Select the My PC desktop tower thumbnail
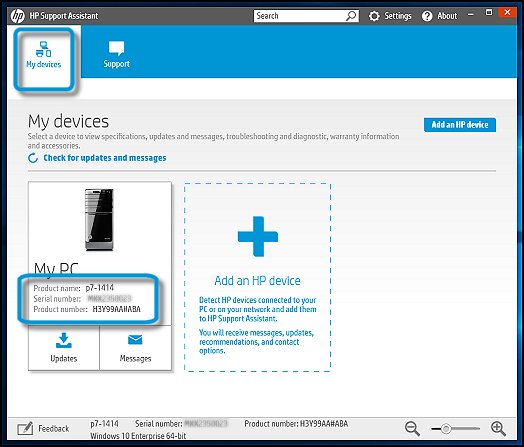This screenshot has height=447, width=524. click(99, 220)
